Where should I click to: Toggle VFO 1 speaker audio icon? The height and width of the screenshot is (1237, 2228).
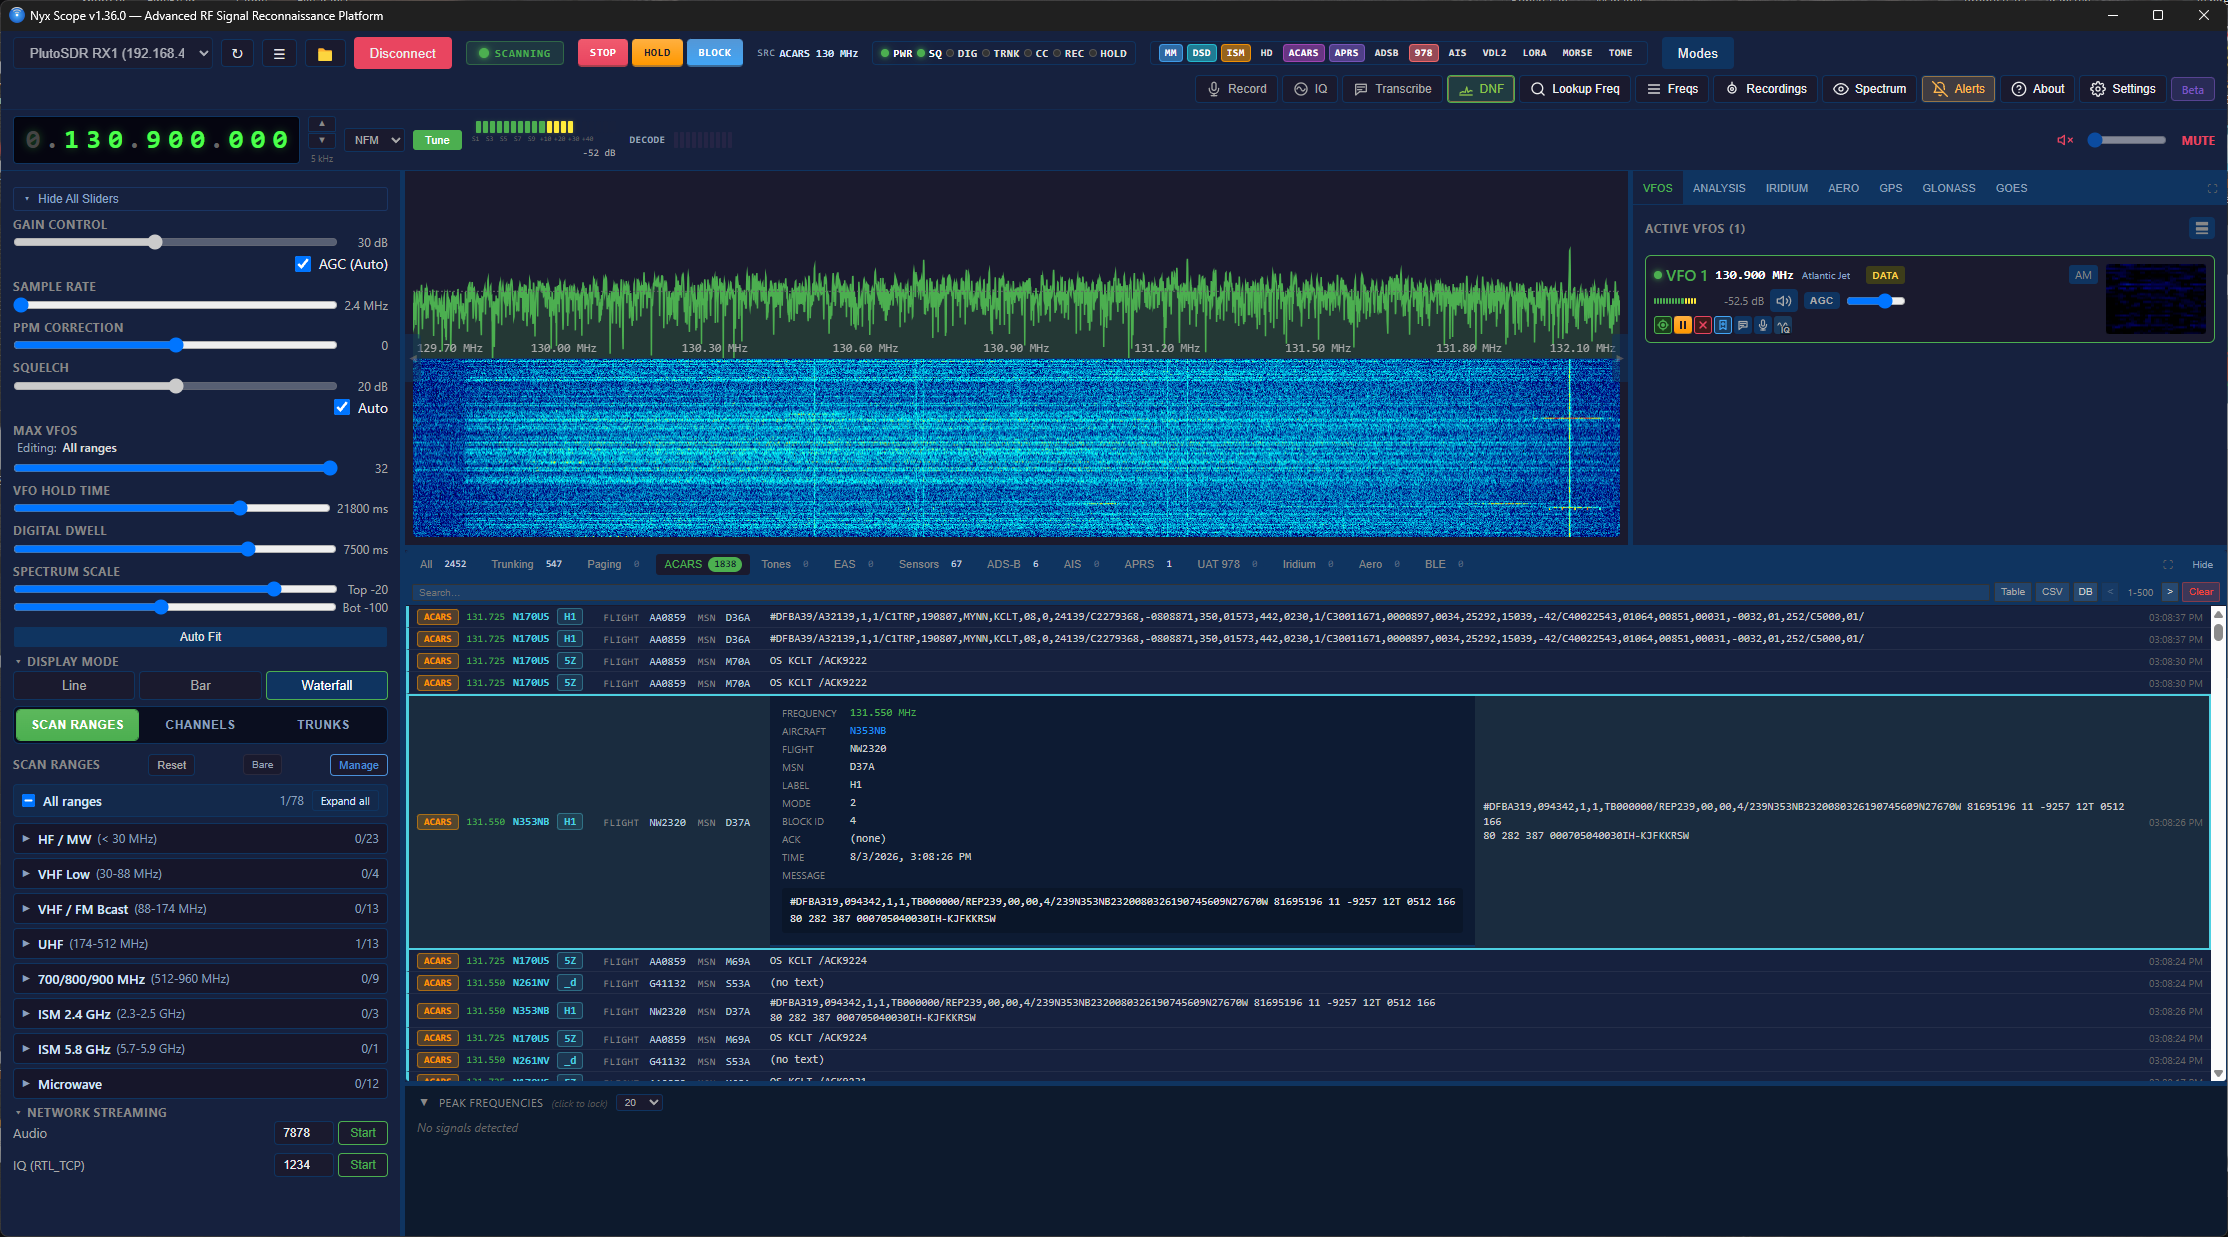coord(1784,301)
